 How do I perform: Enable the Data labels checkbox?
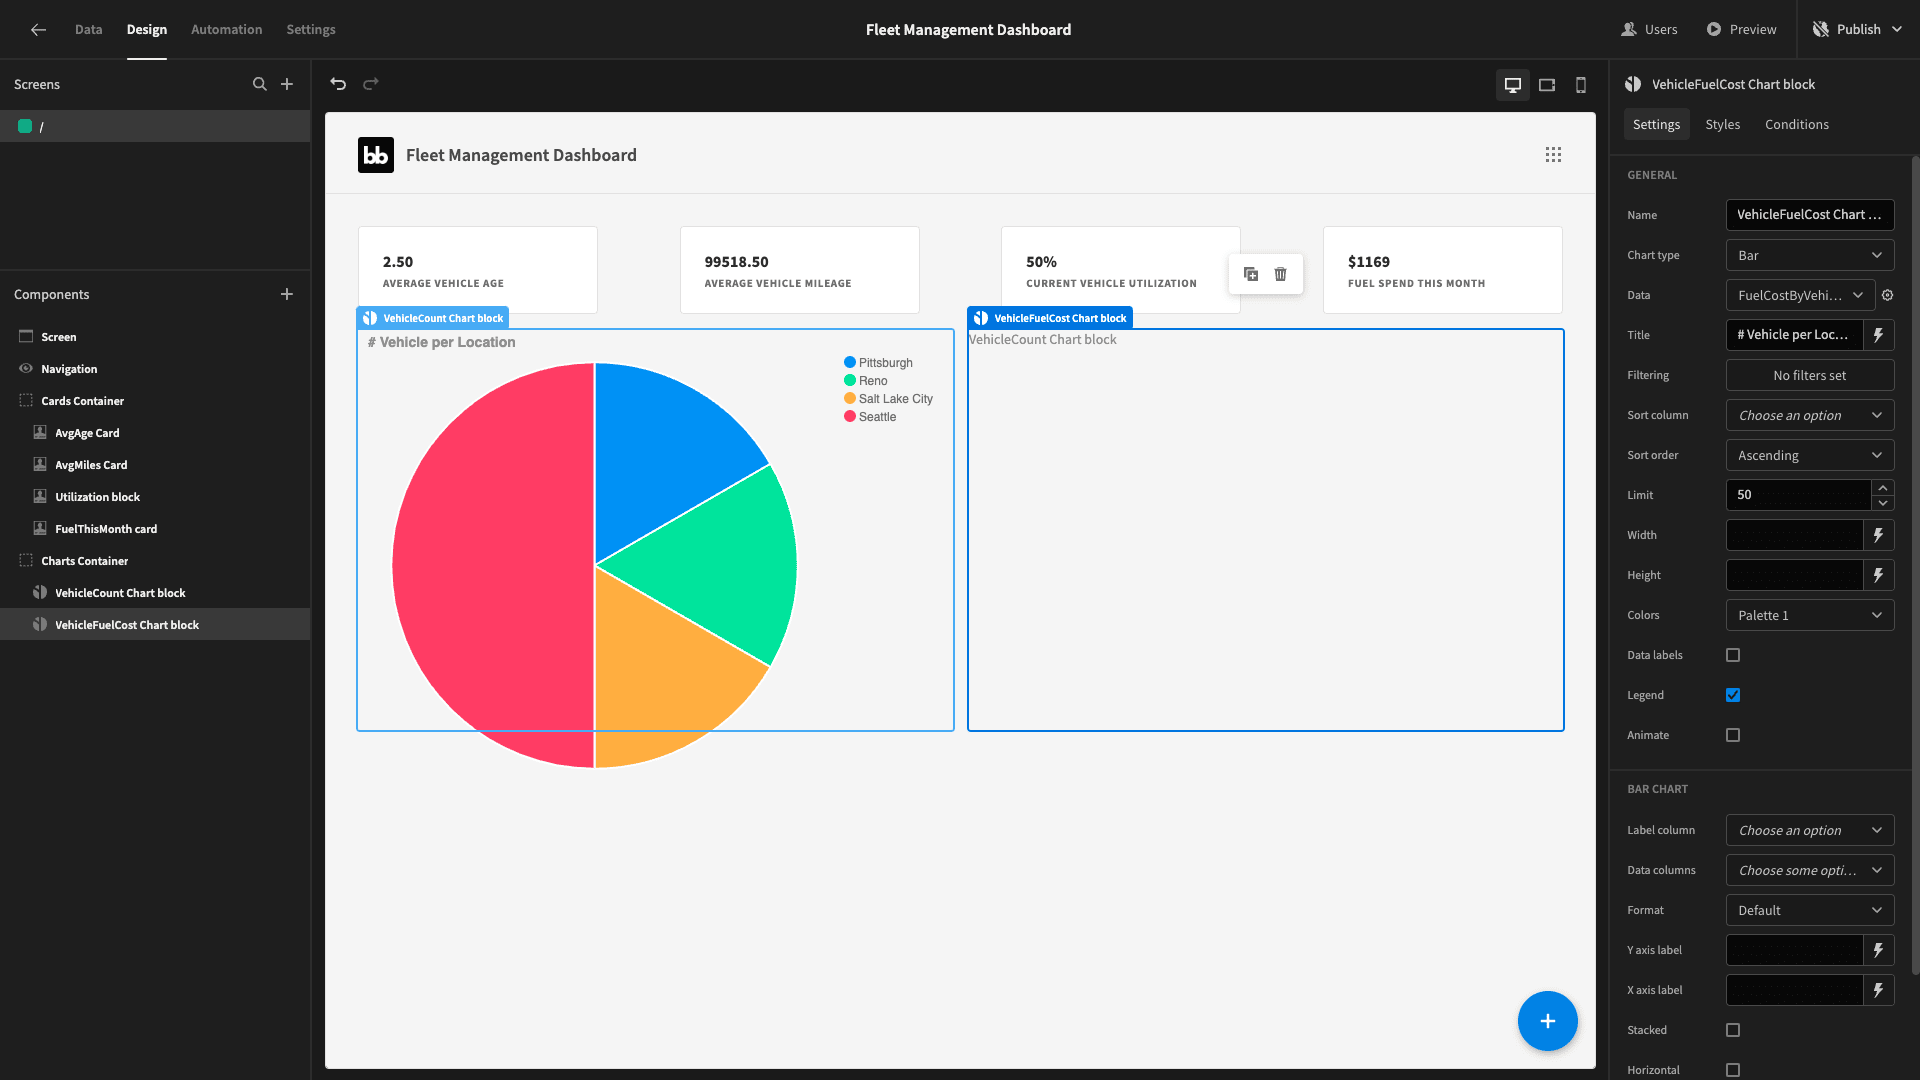(x=1733, y=655)
